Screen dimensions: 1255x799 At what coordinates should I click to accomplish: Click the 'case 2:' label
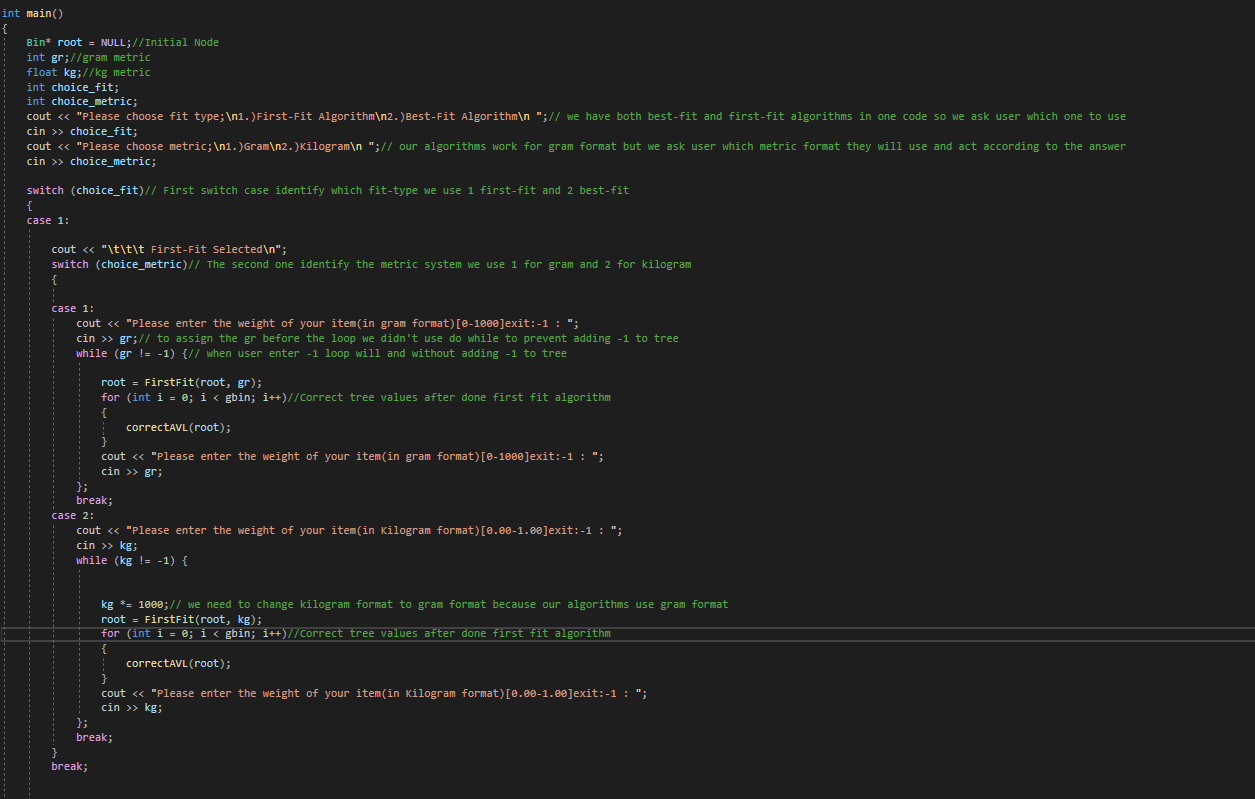[73, 515]
